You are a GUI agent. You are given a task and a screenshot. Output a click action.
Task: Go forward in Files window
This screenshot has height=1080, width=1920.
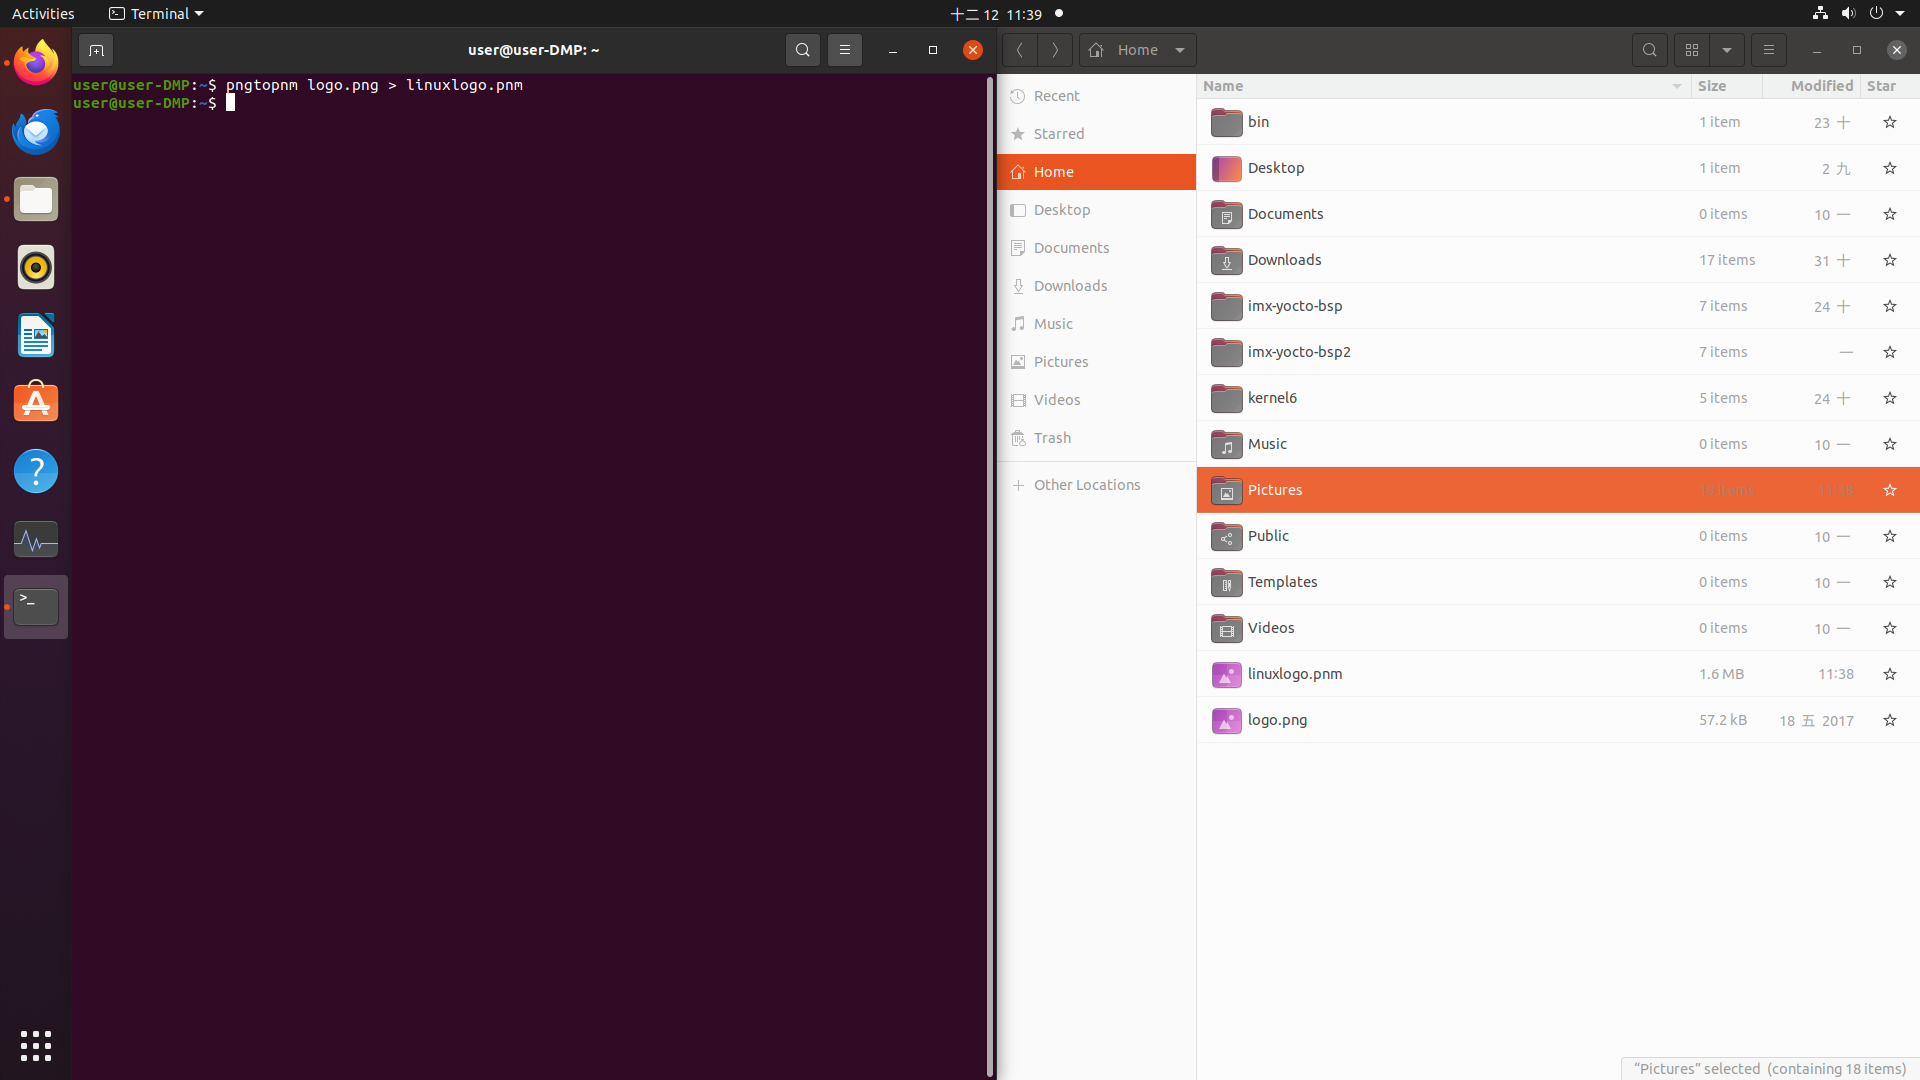[1054, 50]
